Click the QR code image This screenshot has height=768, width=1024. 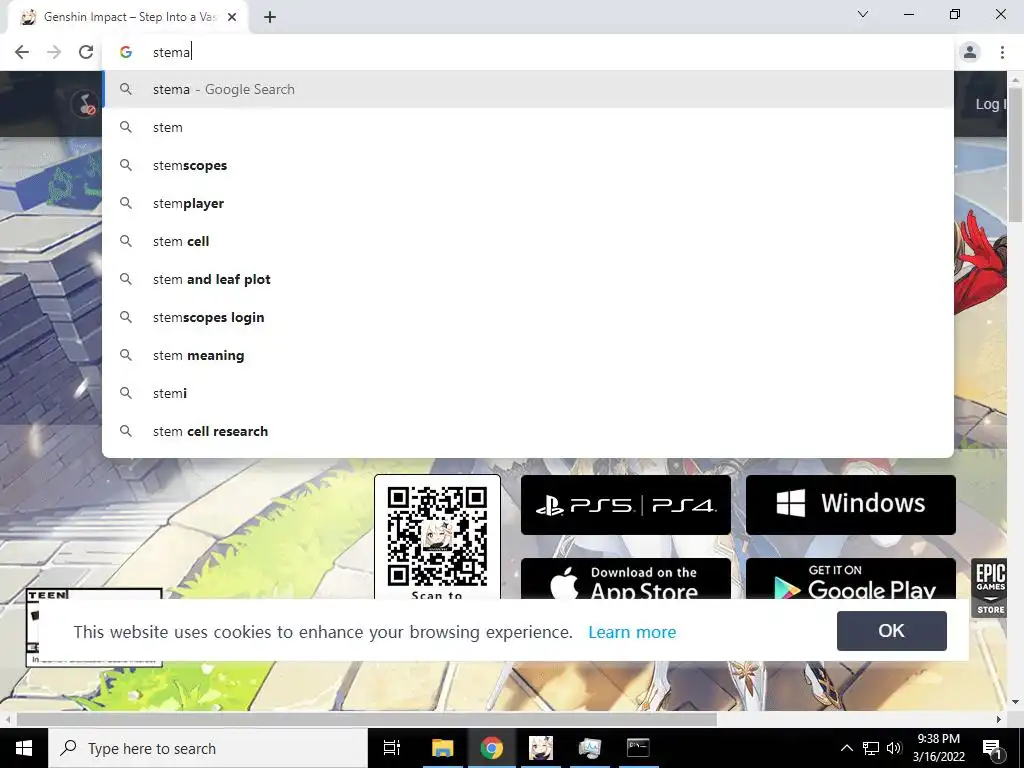click(437, 536)
